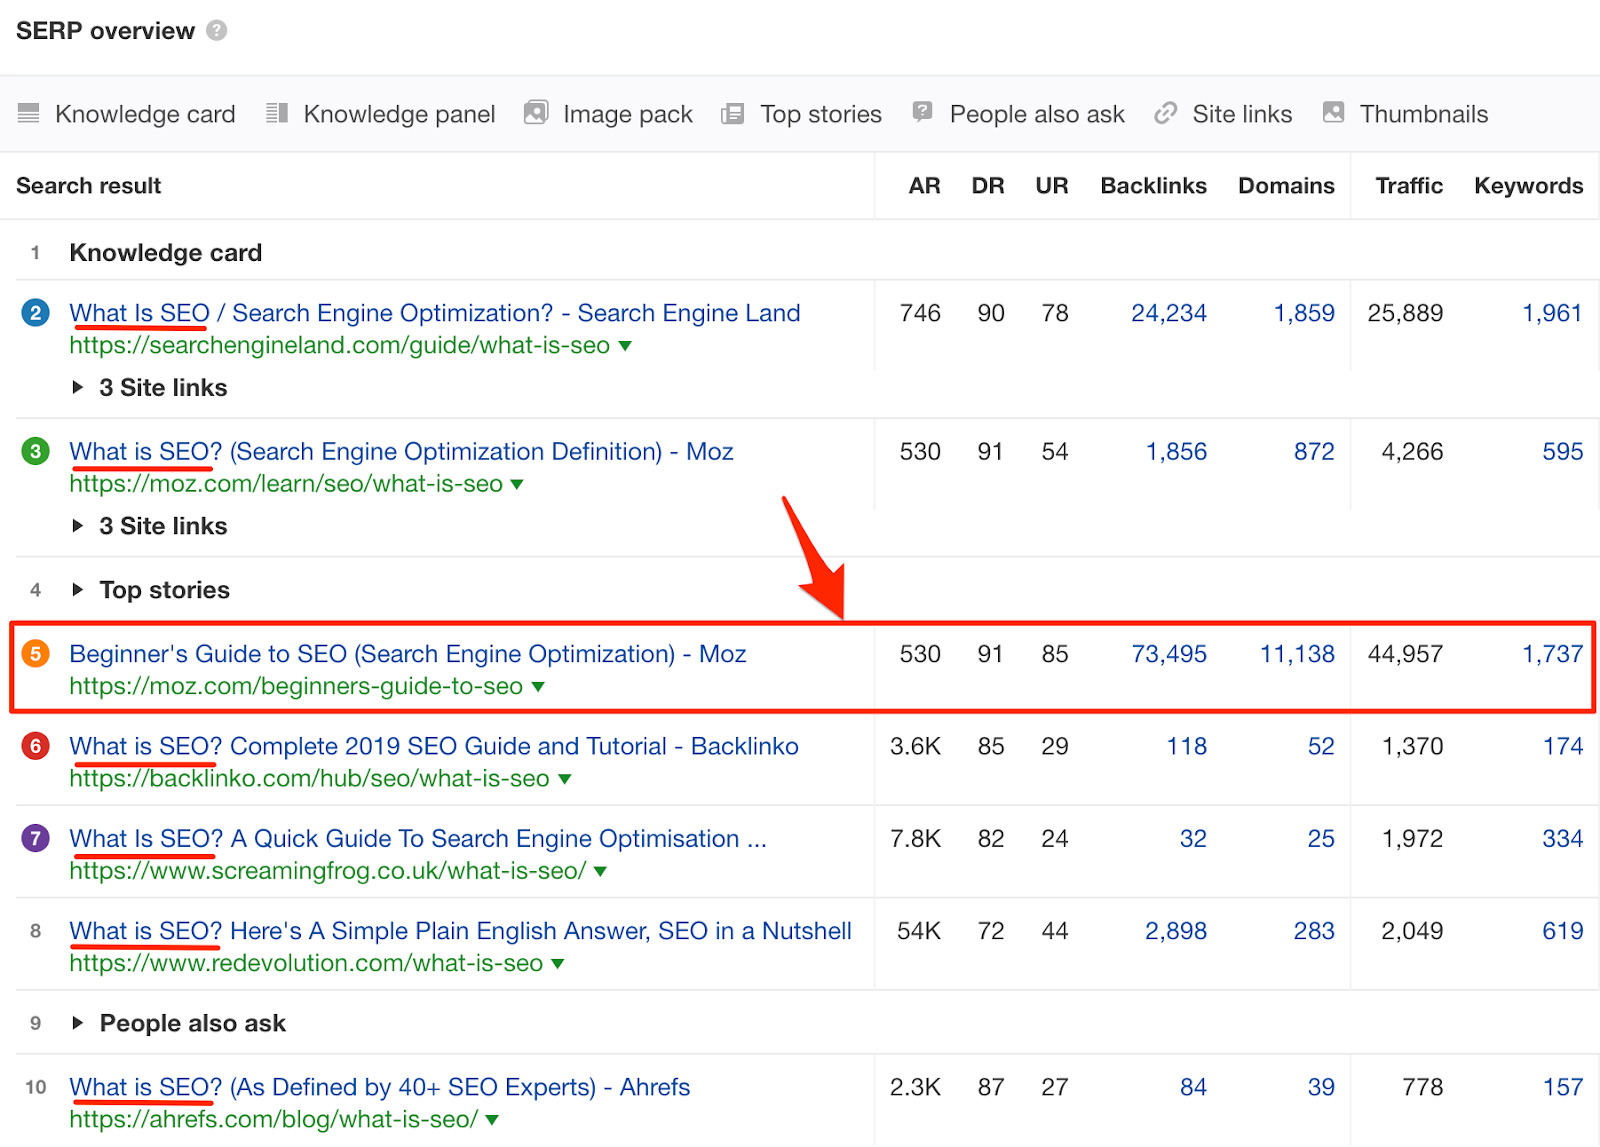Click the 1,961 keywords link for Search Engine Land

point(1551,313)
